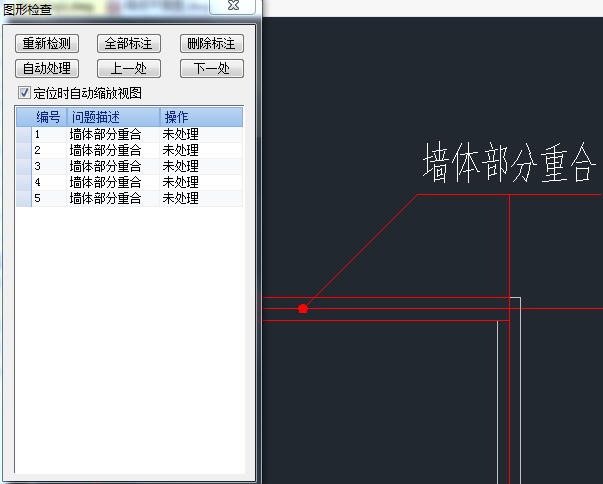
Task: Go to previous issue with 上一处
Action: [129, 68]
